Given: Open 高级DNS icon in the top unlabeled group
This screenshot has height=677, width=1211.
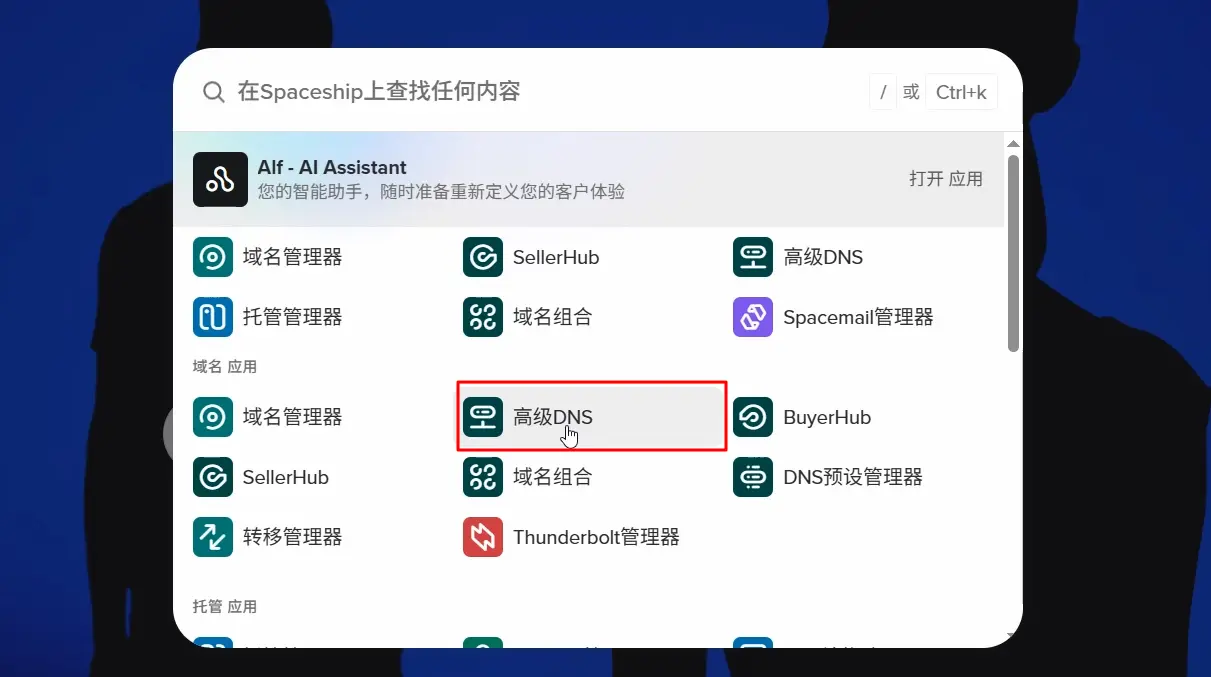Looking at the screenshot, I should 752,257.
